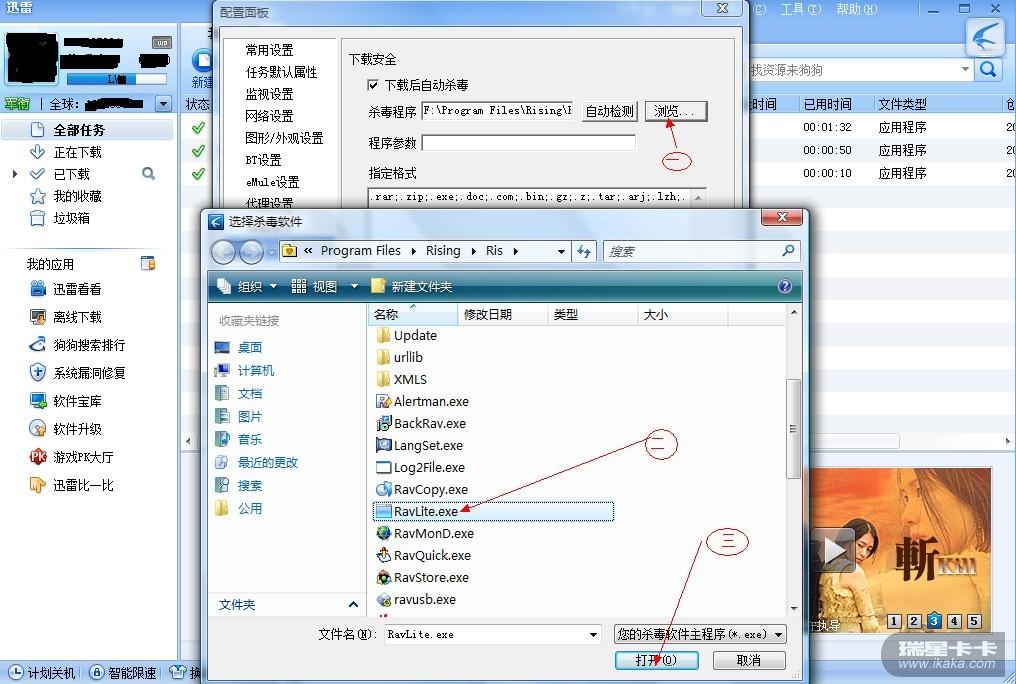Select BT设置 in config panel
This screenshot has width=1016, height=684.
click(264, 160)
